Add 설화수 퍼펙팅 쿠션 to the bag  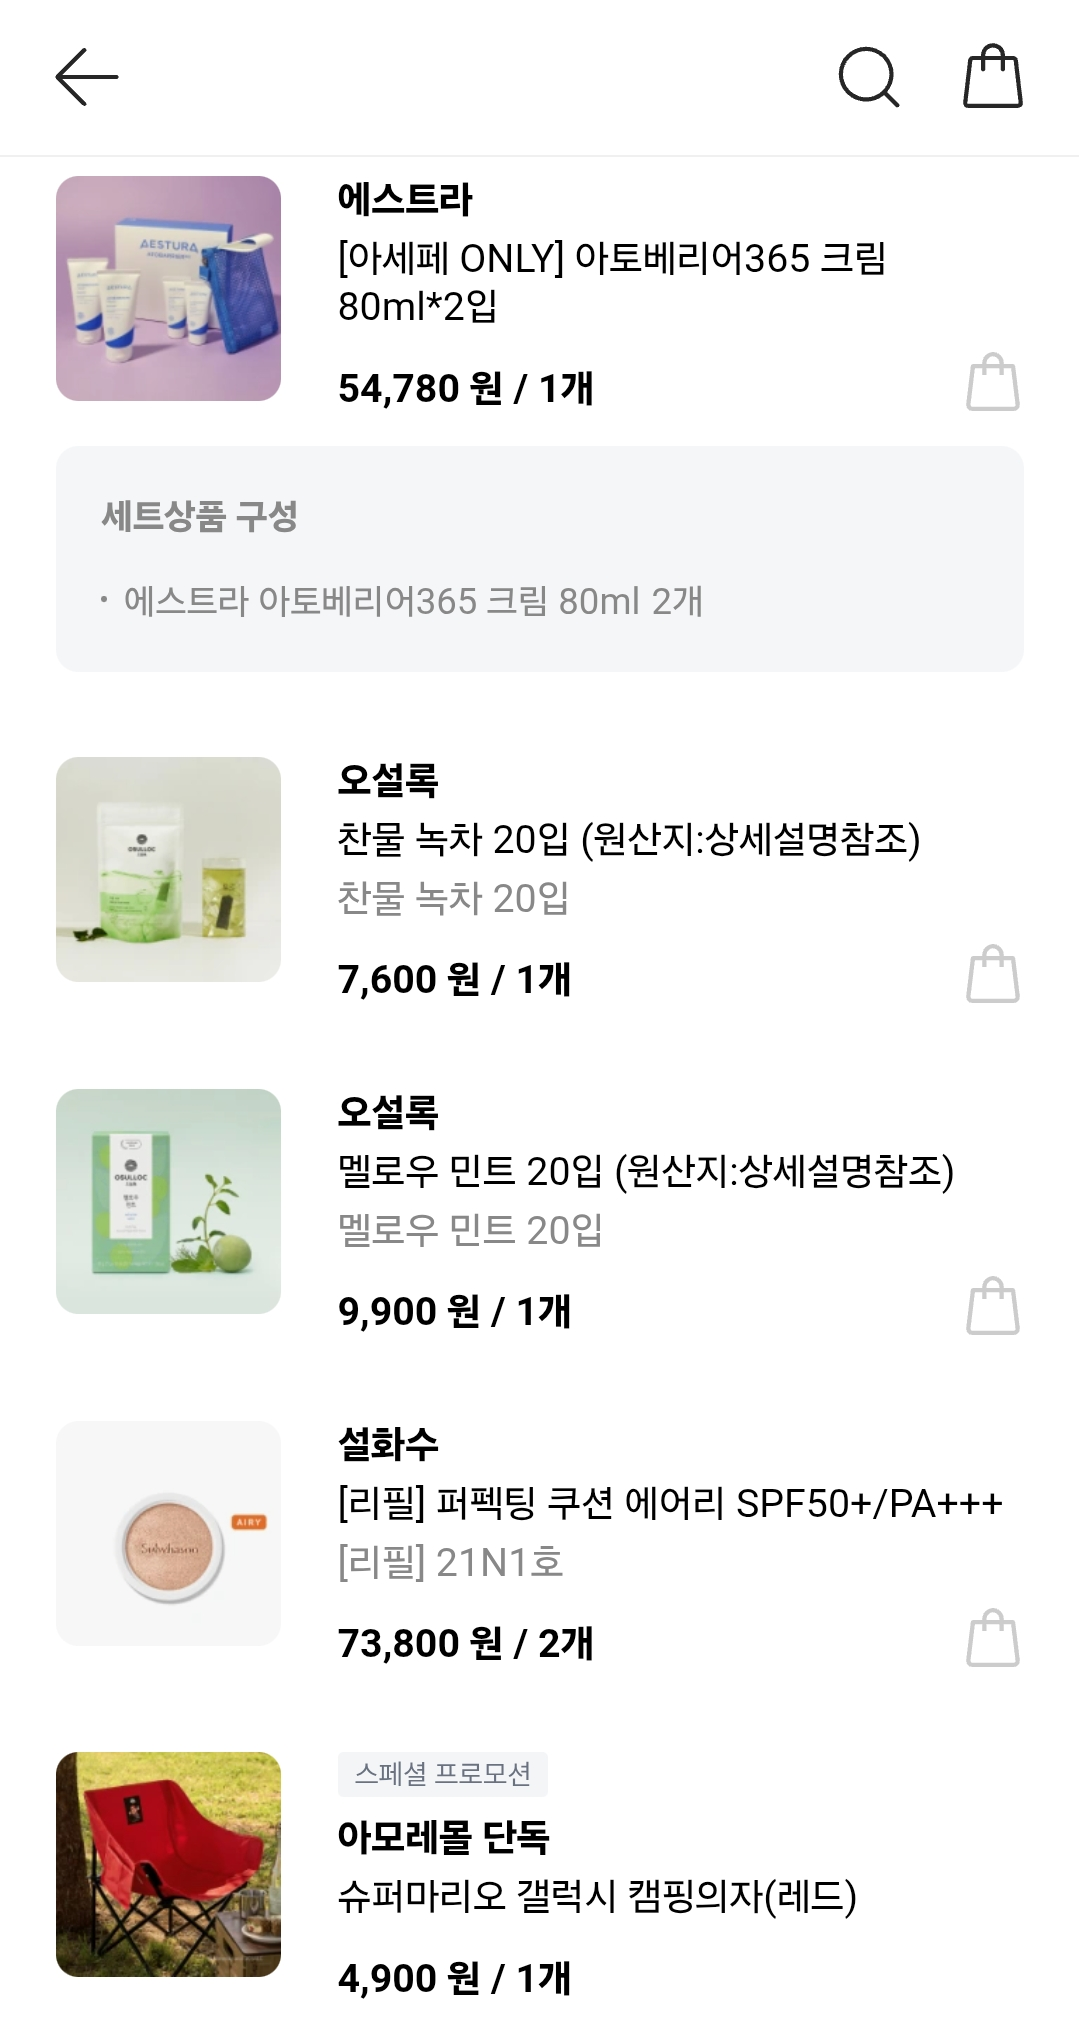(992, 1638)
